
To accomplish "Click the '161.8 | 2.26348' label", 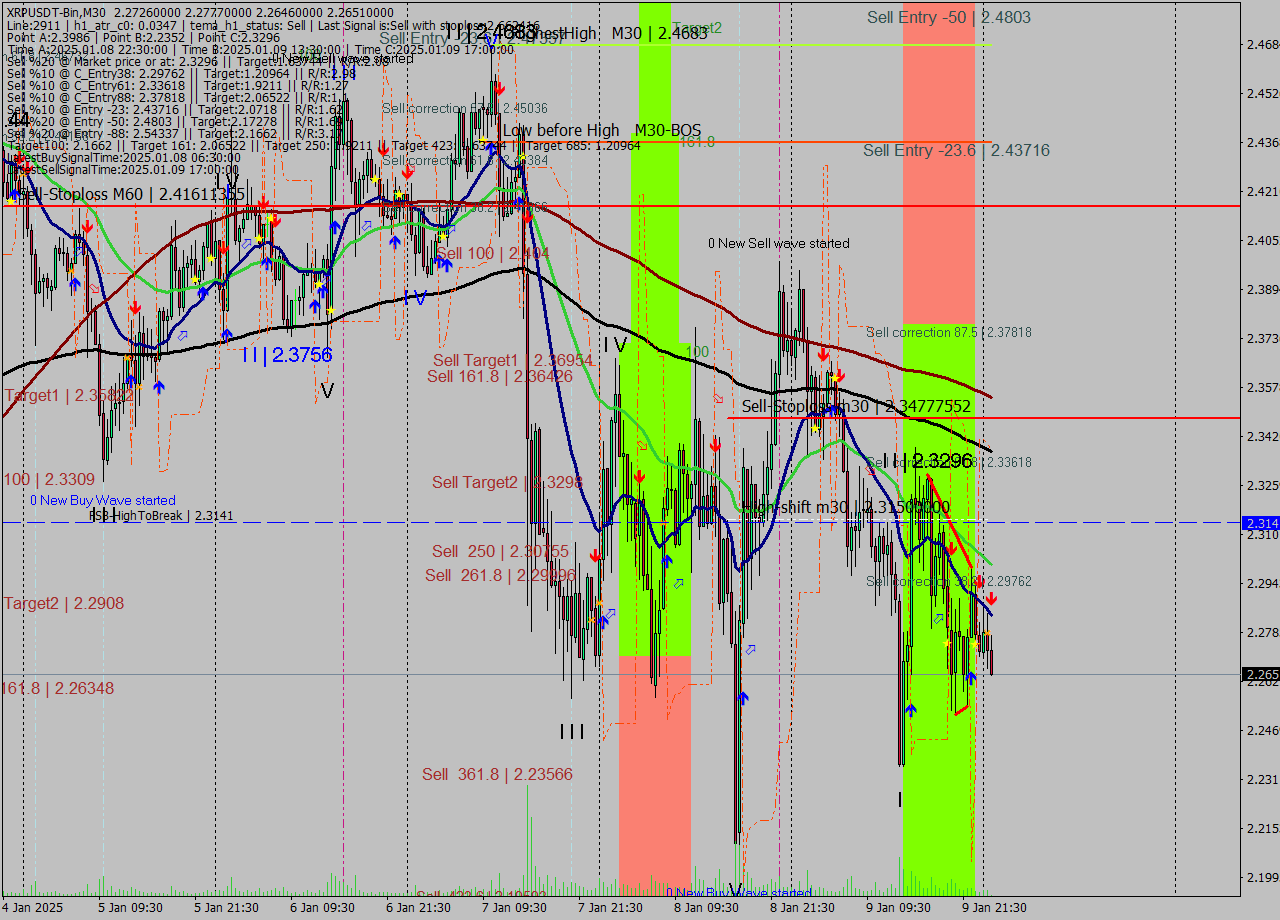I will click(x=58, y=688).
